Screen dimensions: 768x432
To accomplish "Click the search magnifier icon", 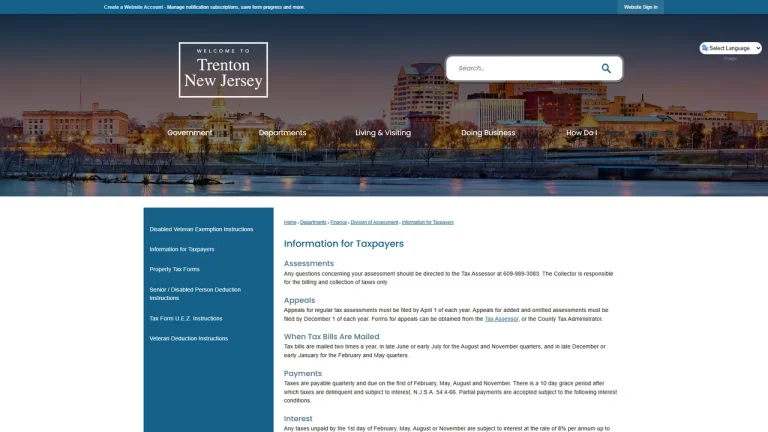I will pos(606,68).
